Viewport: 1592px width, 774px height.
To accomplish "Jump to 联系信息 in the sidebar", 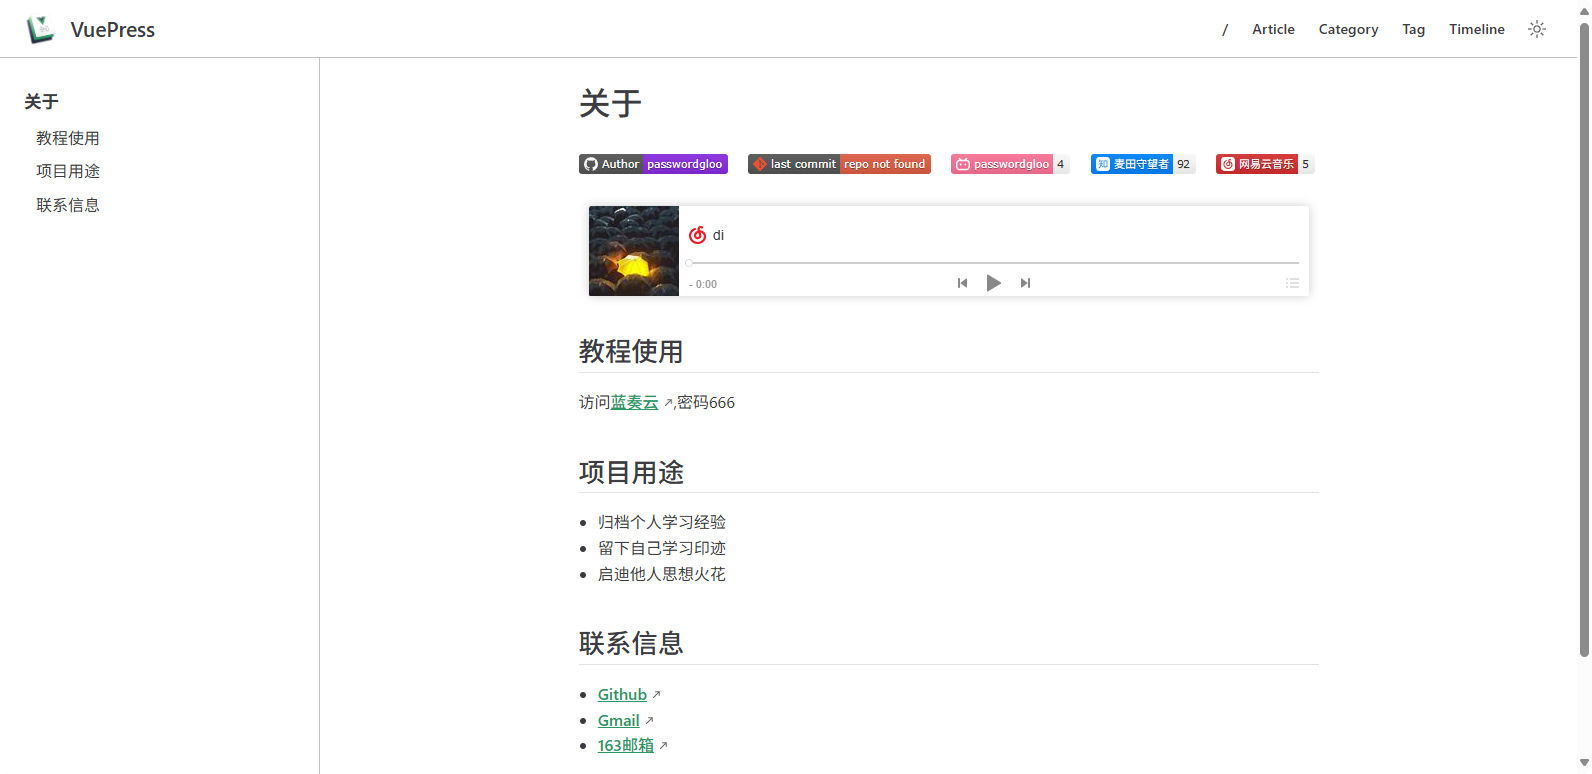I will pos(68,205).
